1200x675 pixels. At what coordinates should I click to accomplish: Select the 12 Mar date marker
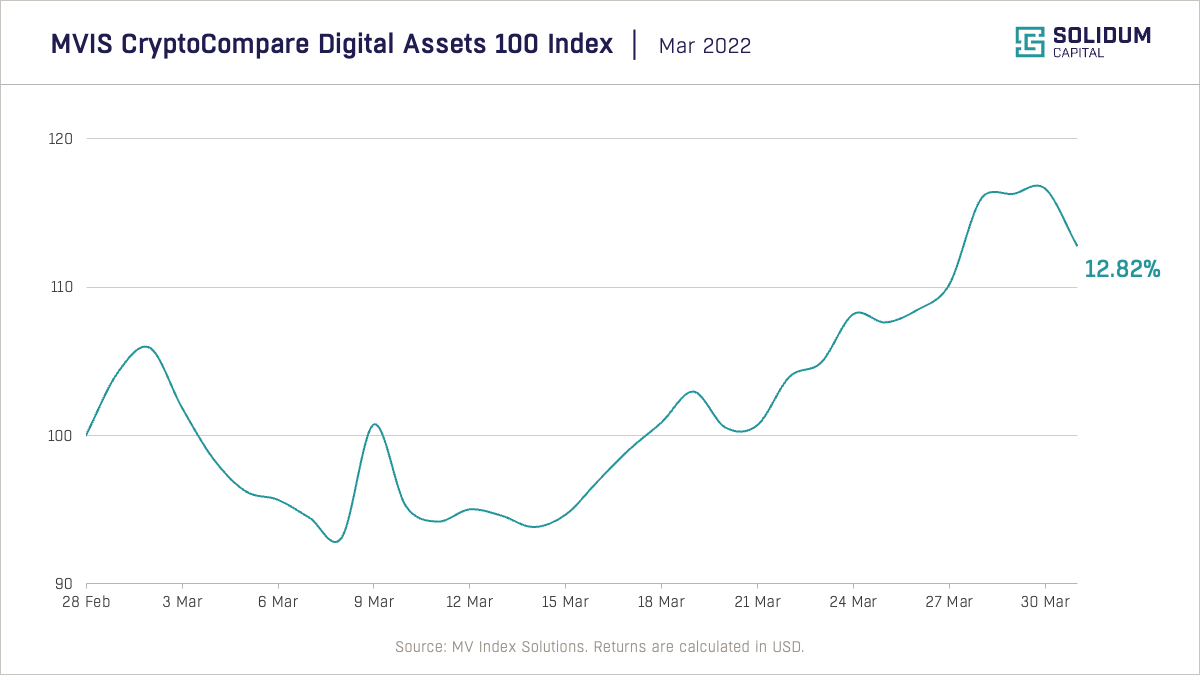point(469,602)
